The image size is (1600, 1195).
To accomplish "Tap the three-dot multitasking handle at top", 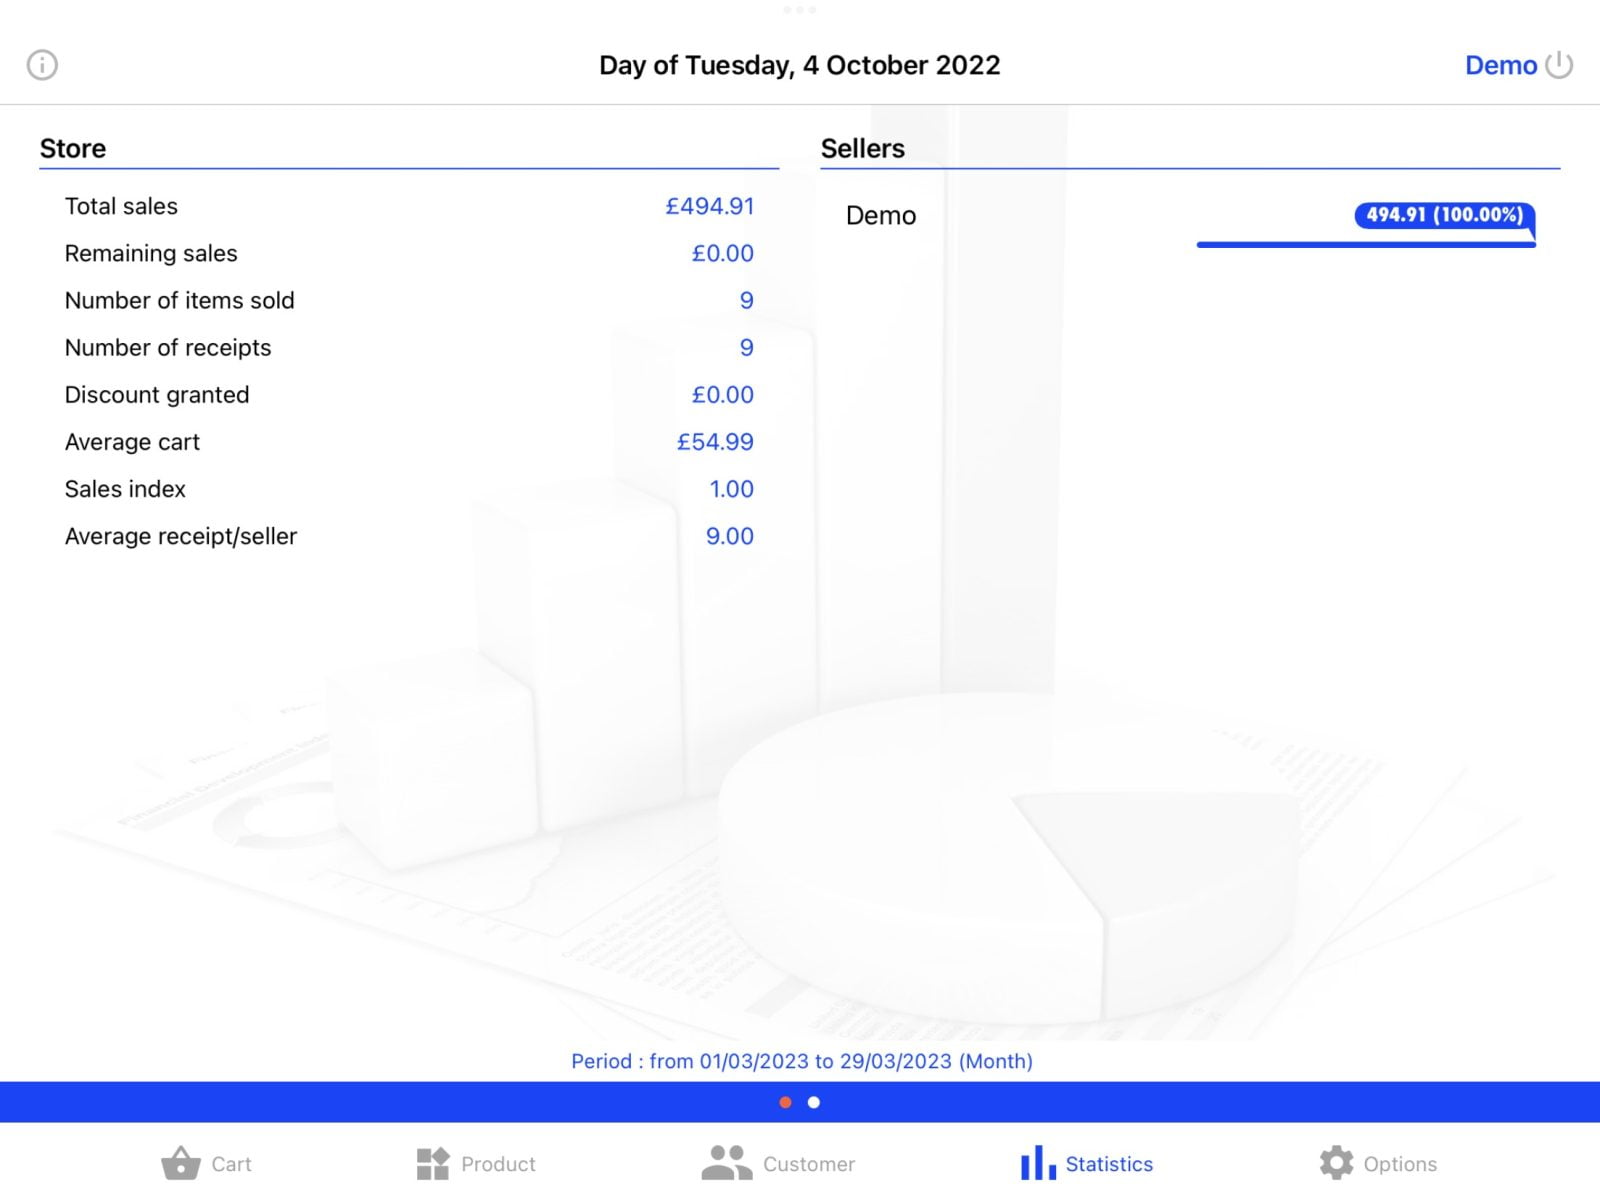I will pyautogui.click(x=800, y=10).
